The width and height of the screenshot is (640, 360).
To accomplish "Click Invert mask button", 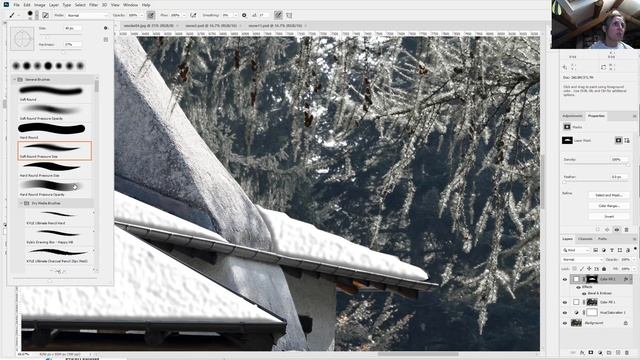I will (x=609, y=216).
